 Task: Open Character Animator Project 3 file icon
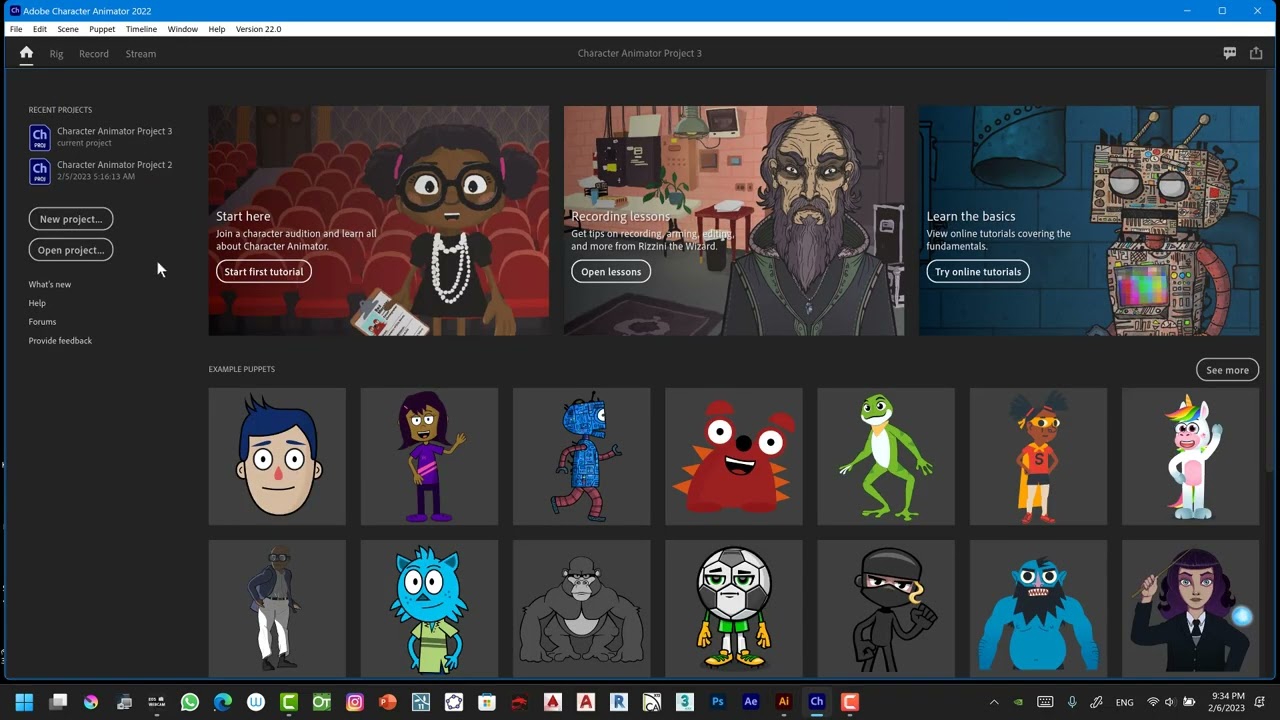pos(39,137)
